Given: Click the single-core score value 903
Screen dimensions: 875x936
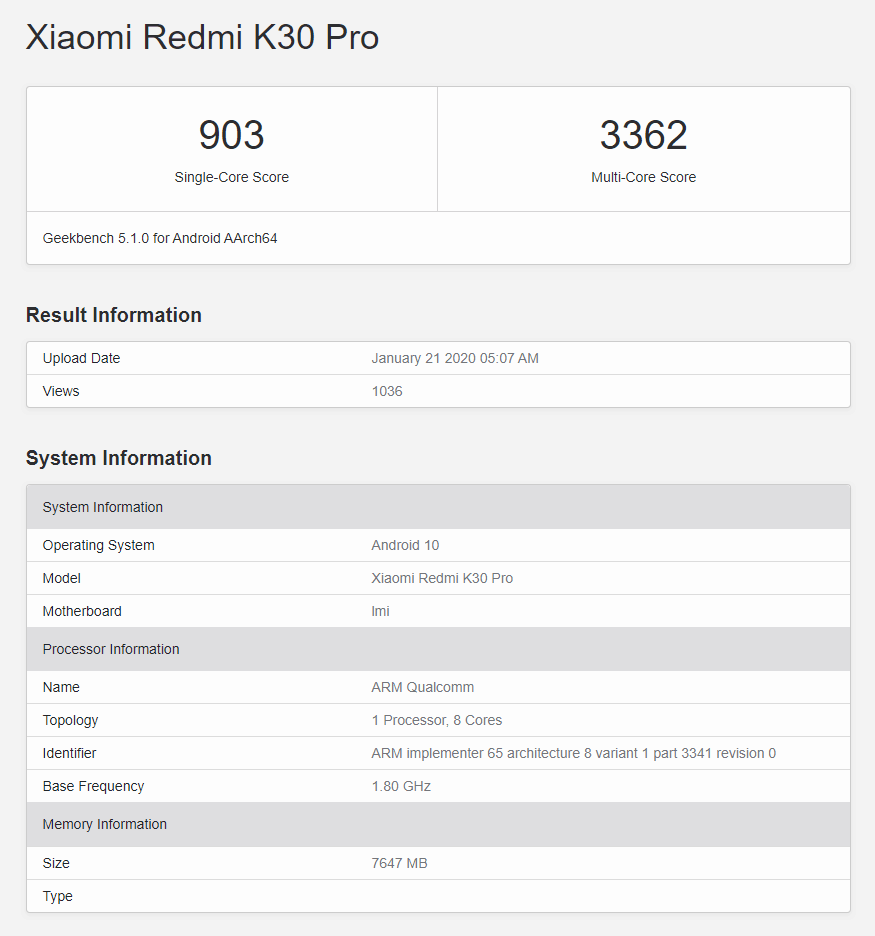Looking at the screenshot, I should click(x=231, y=136).
